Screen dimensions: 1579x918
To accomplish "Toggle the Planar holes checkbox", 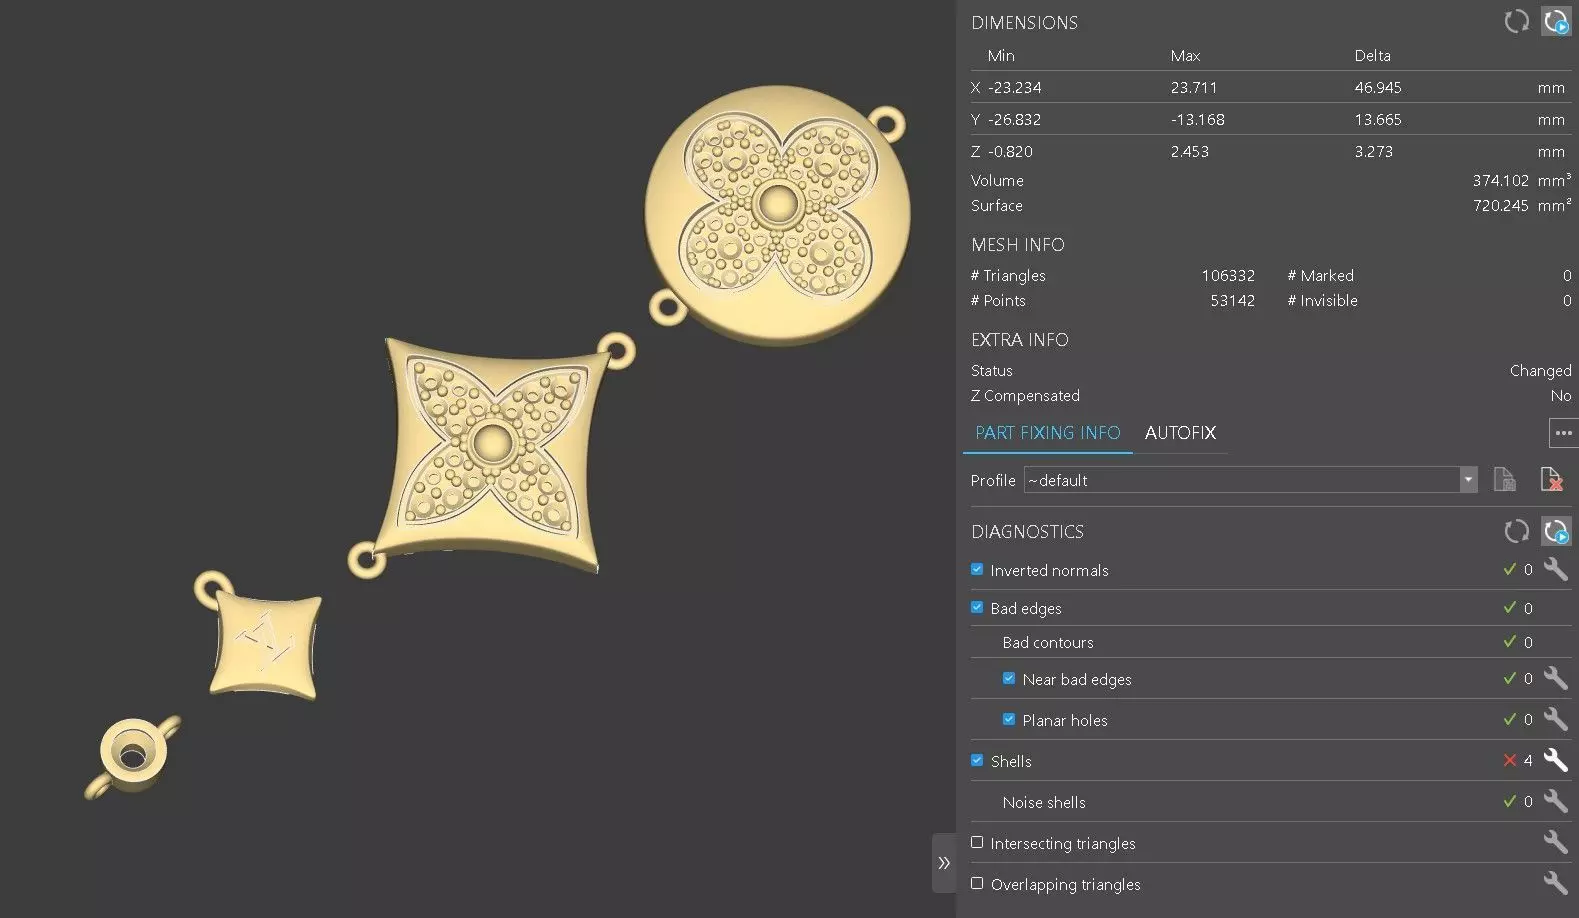I will coord(1009,719).
